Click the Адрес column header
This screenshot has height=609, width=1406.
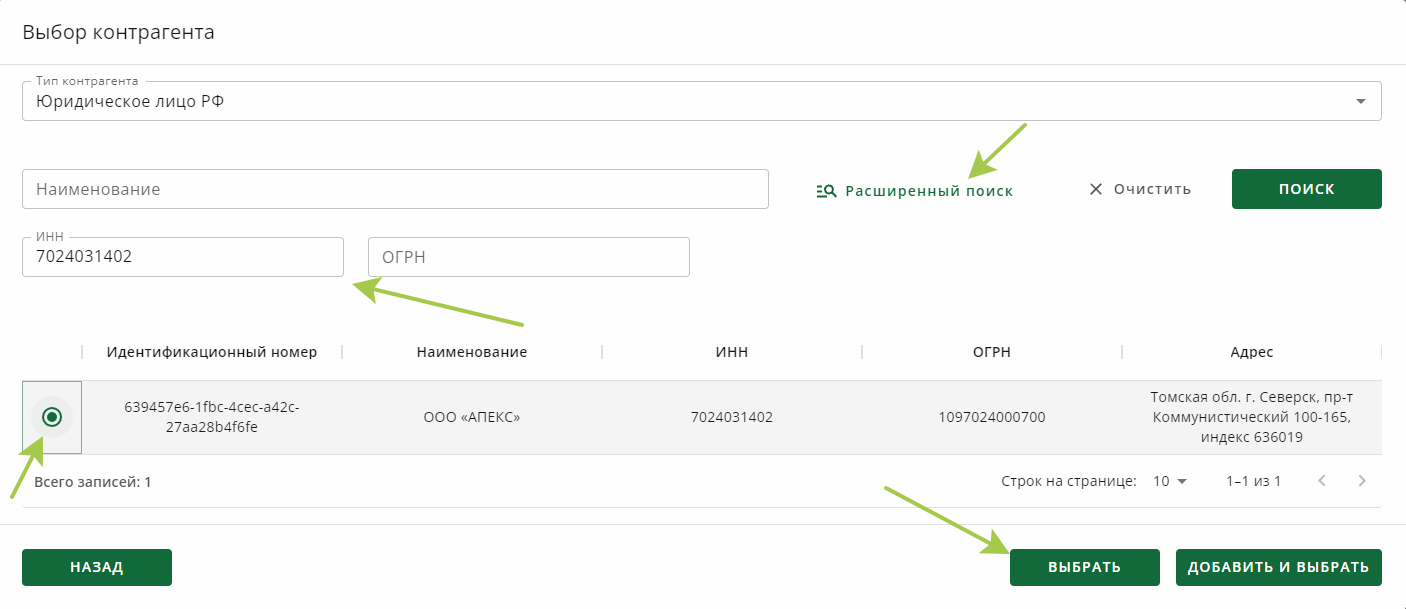(x=1252, y=352)
